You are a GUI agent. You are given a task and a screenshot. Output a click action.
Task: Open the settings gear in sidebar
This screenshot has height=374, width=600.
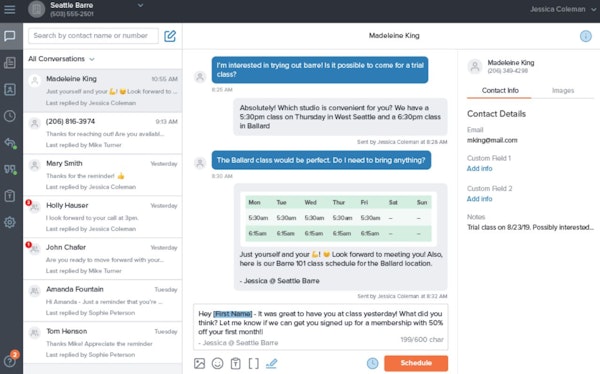click(10, 222)
